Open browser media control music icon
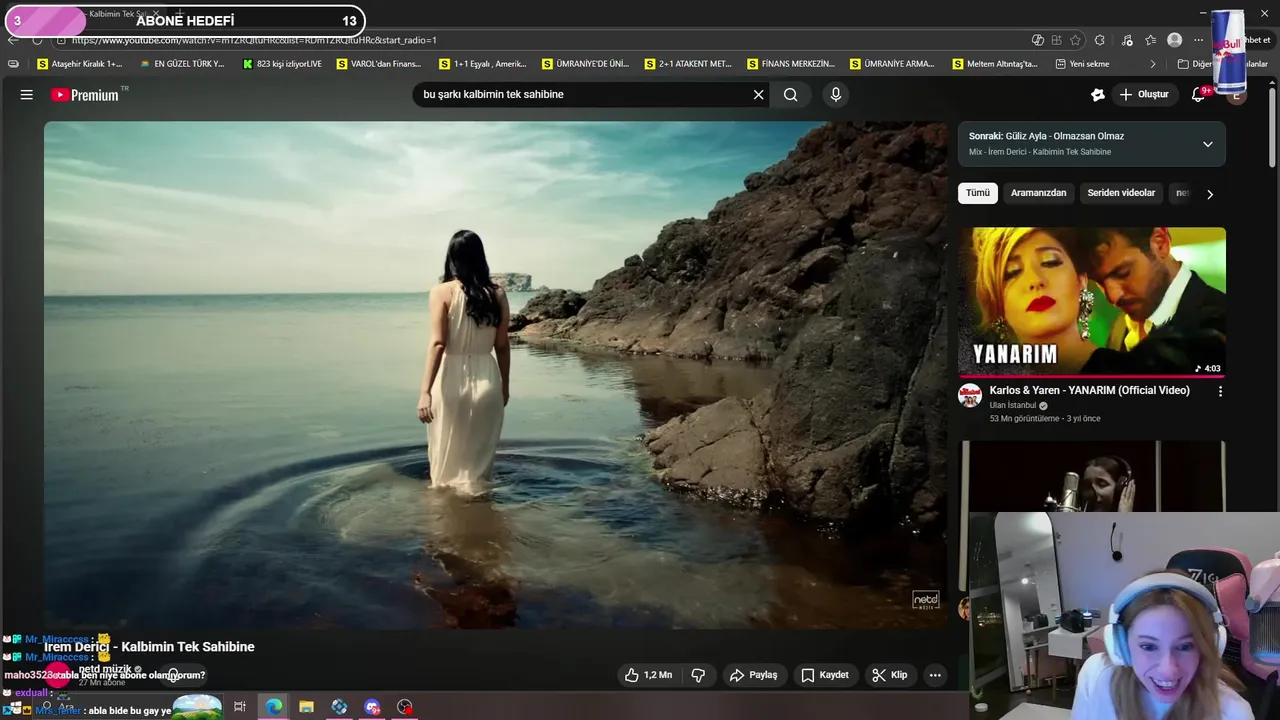1280x720 pixels. tap(1127, 40)
